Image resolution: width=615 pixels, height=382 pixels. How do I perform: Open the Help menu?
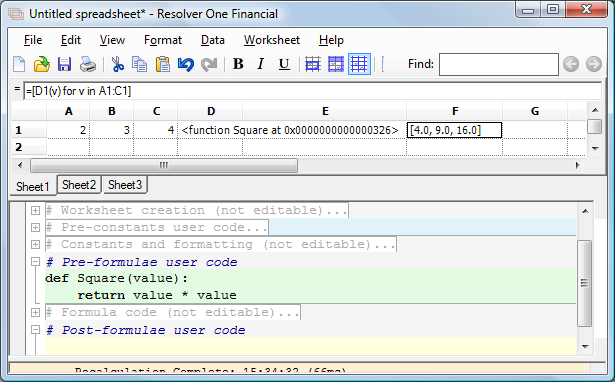(x=331, y=40)
